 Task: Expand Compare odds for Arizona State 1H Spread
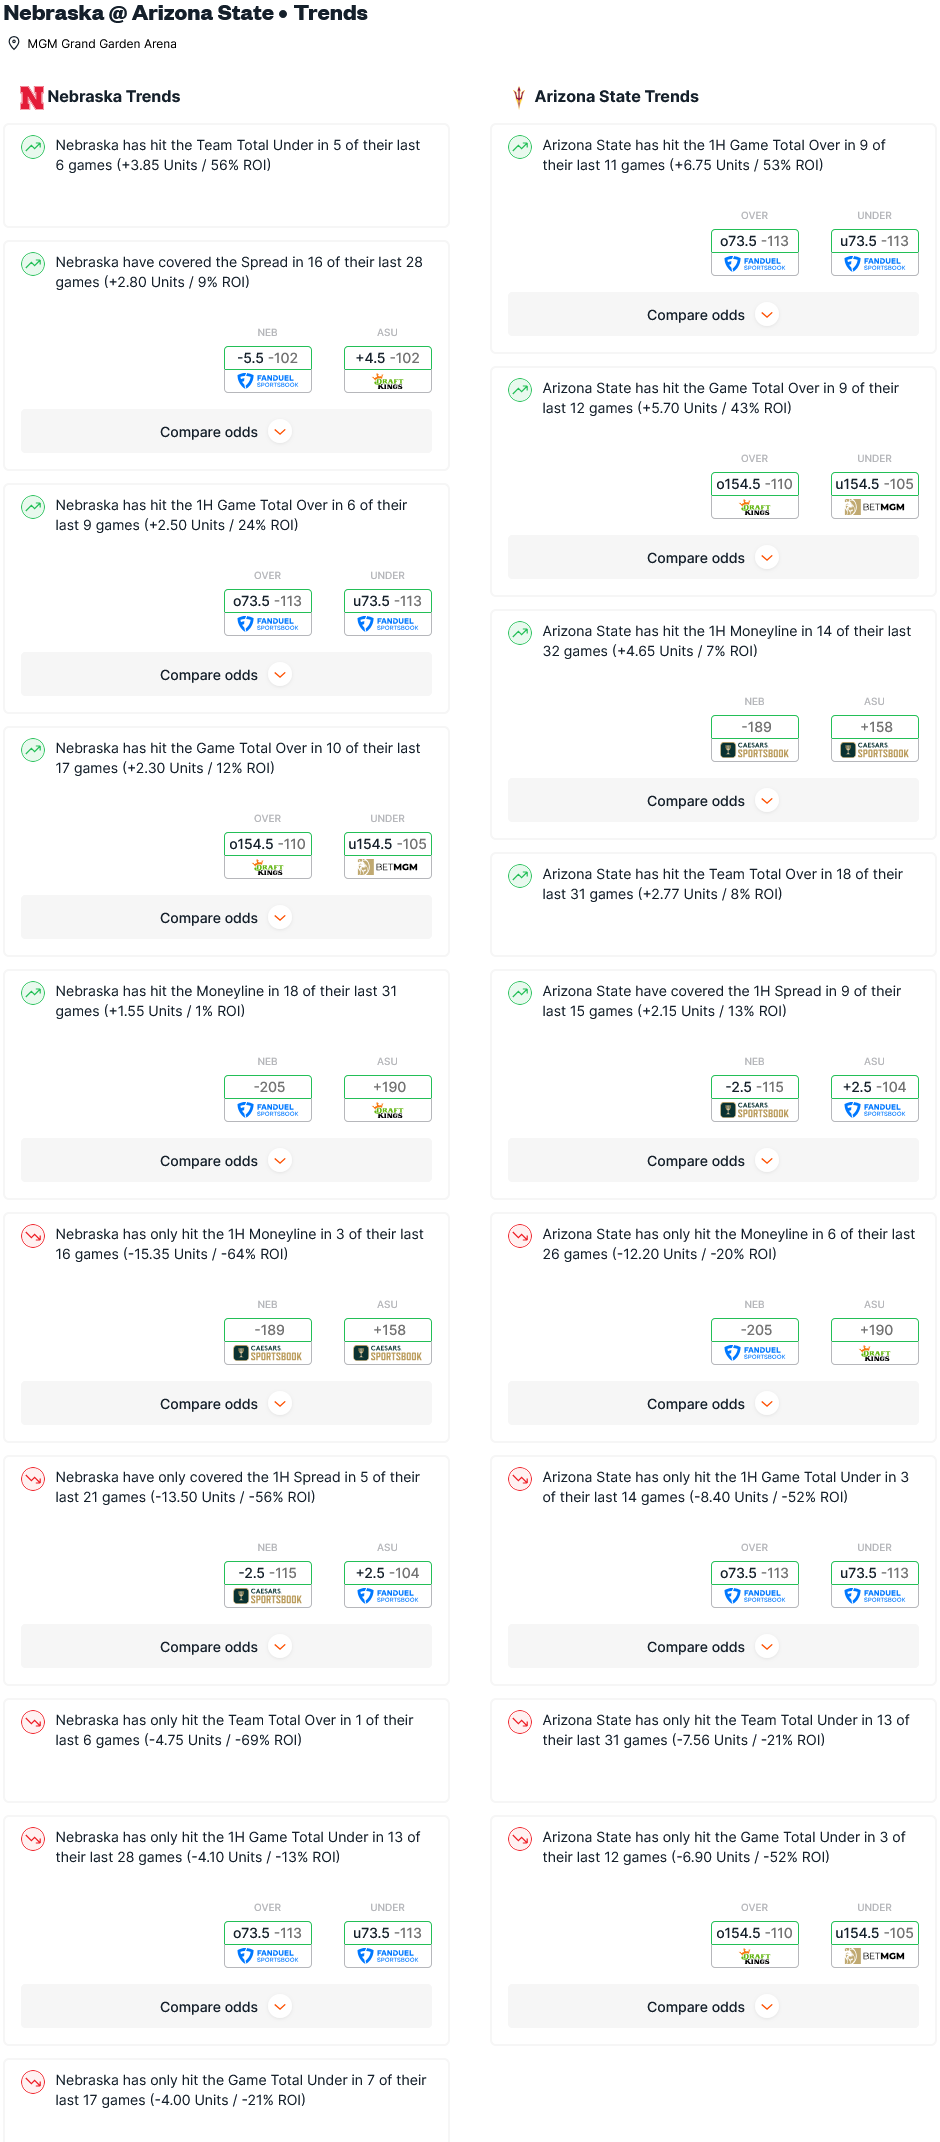[x=713, y=1161]
